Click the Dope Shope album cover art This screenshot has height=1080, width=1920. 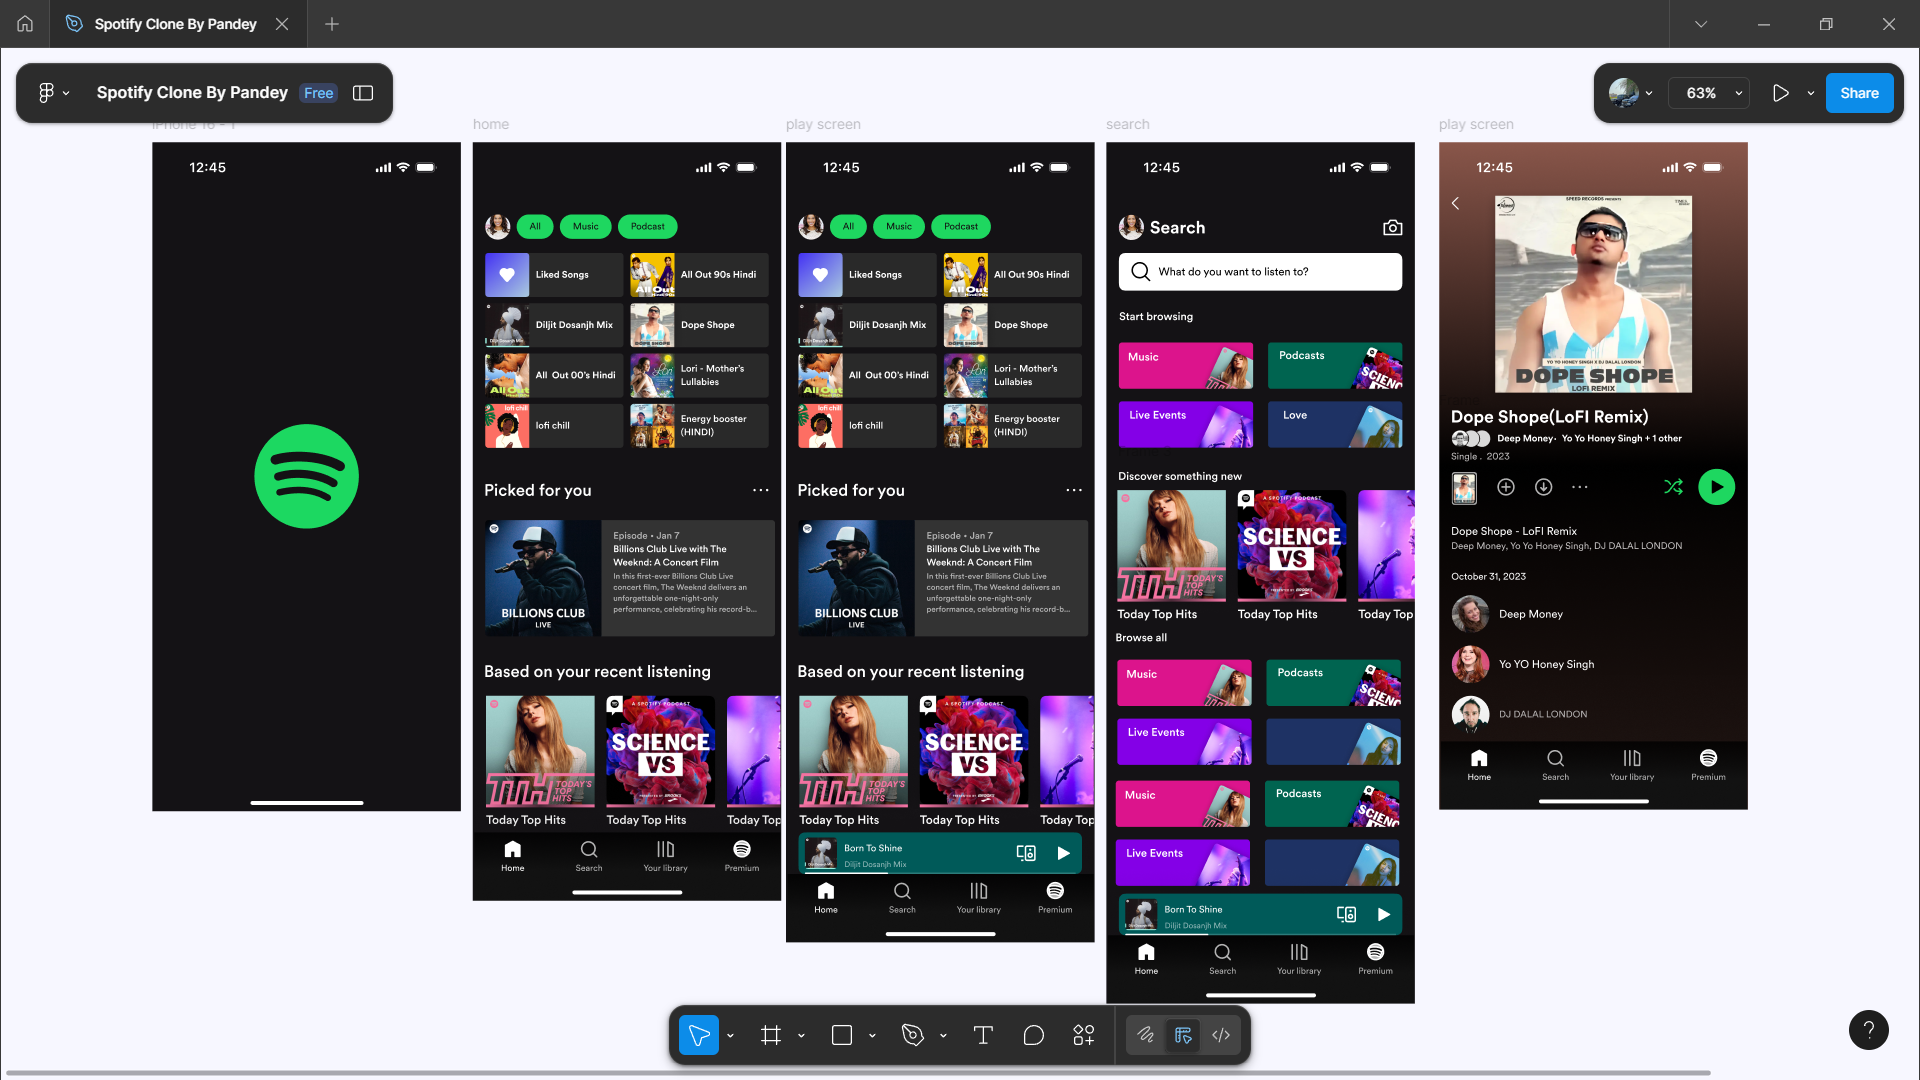coord(1594,294)
